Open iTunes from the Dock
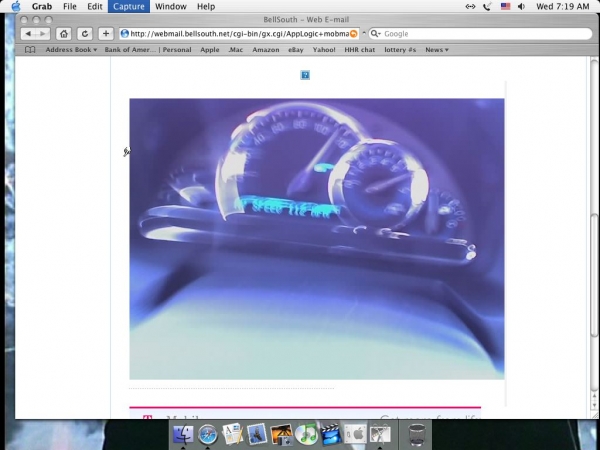Viewport: 600px width, 450px height. coord(306,434)
